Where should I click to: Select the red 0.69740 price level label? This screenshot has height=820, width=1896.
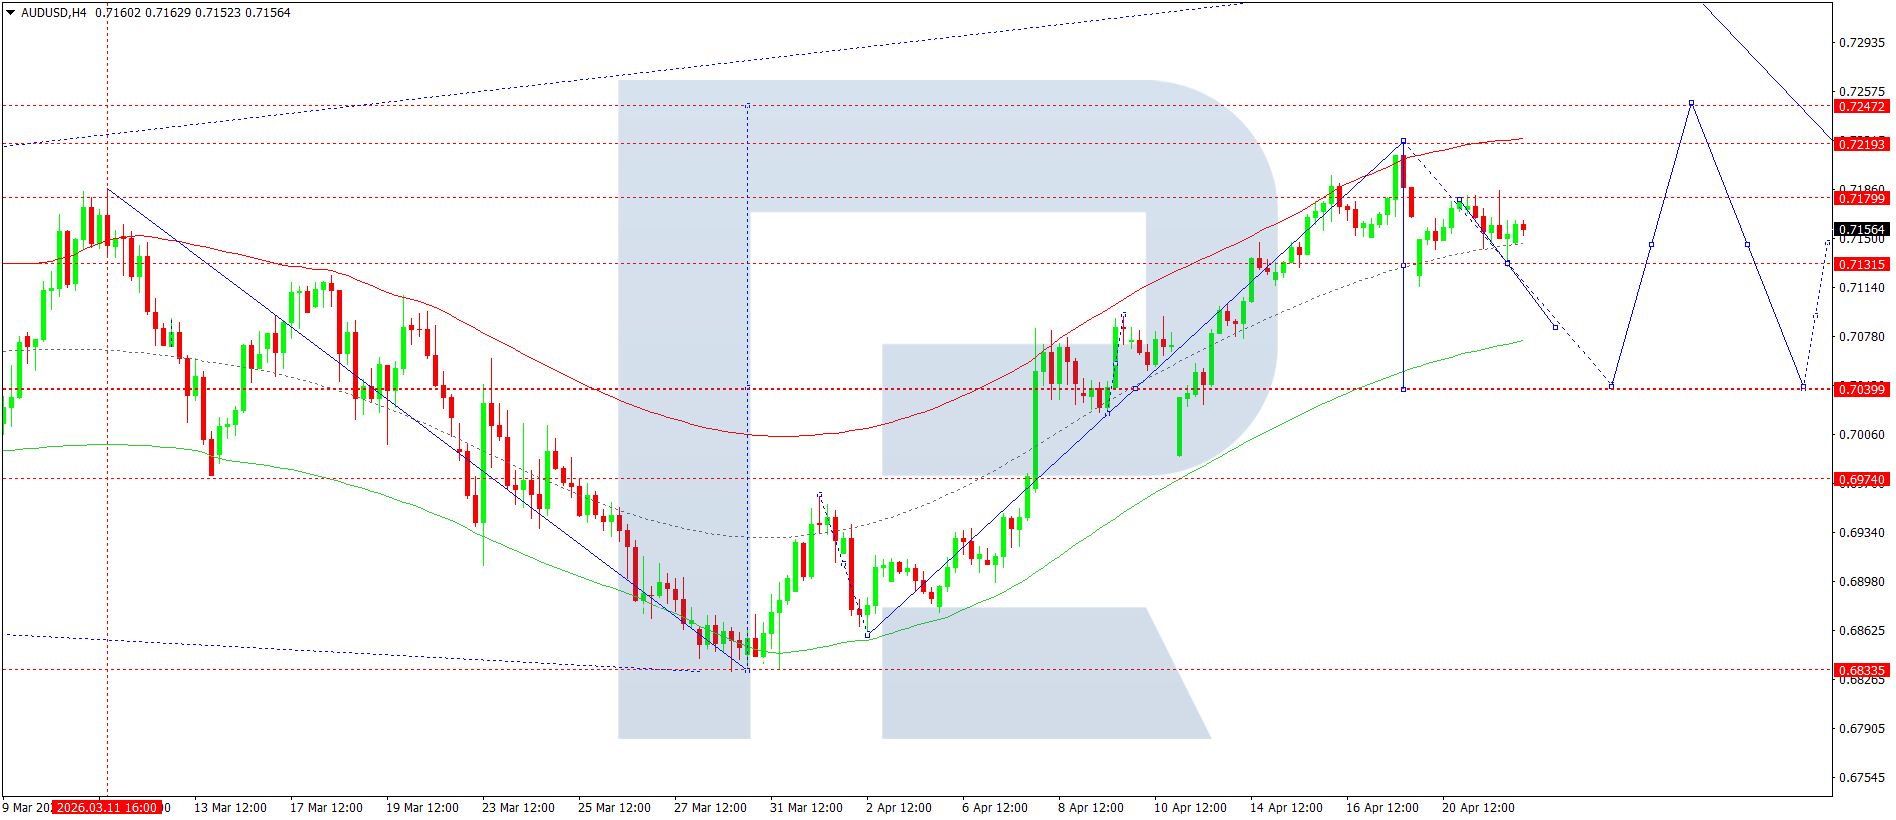(1861, 480)
